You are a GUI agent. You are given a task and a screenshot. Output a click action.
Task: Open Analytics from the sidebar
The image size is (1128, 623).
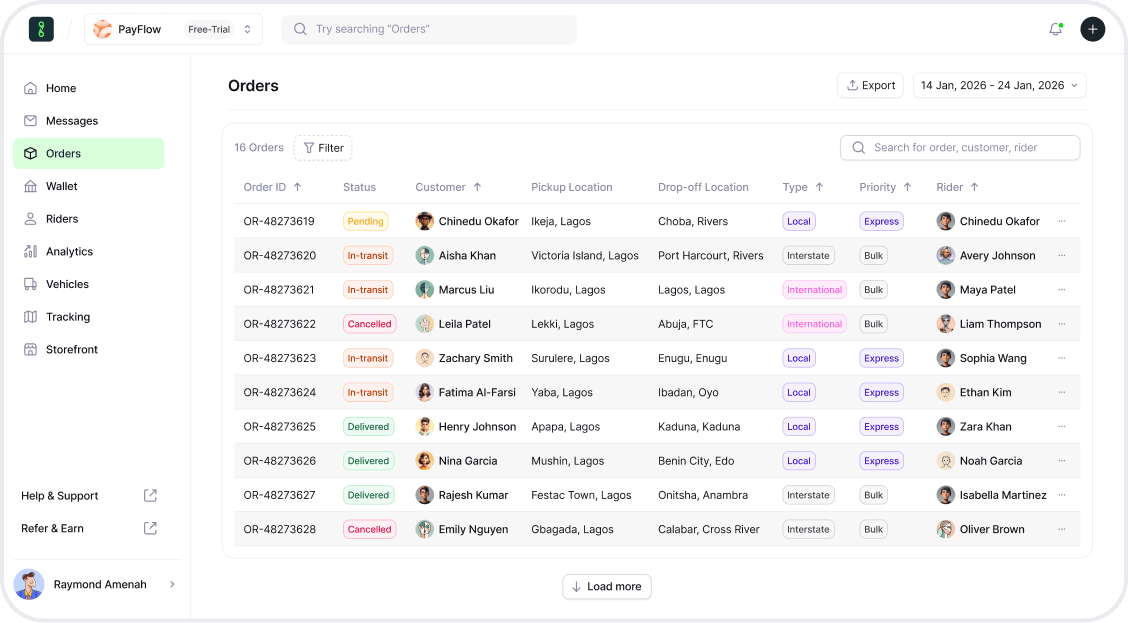(x=69, y=252)
